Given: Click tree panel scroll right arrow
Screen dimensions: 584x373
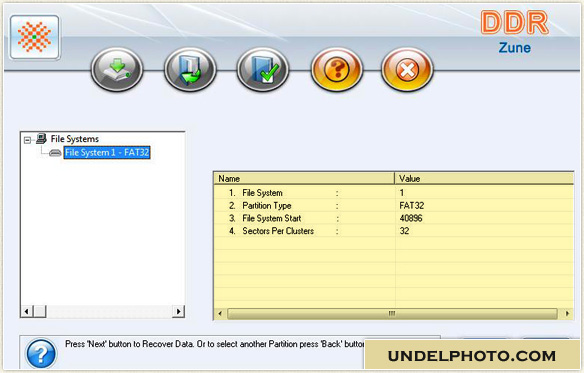Looking at the screenshot, I should coord(178,311).
